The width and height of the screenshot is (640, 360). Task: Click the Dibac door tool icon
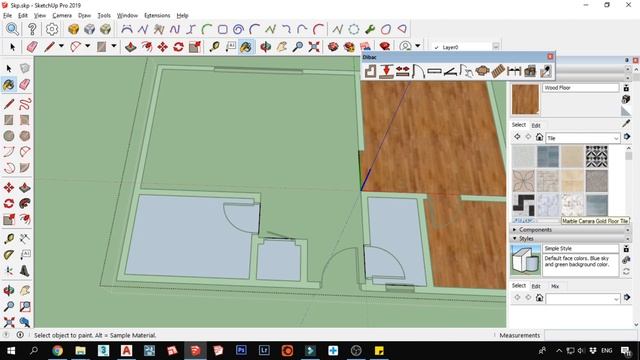[x=418, y=71]
